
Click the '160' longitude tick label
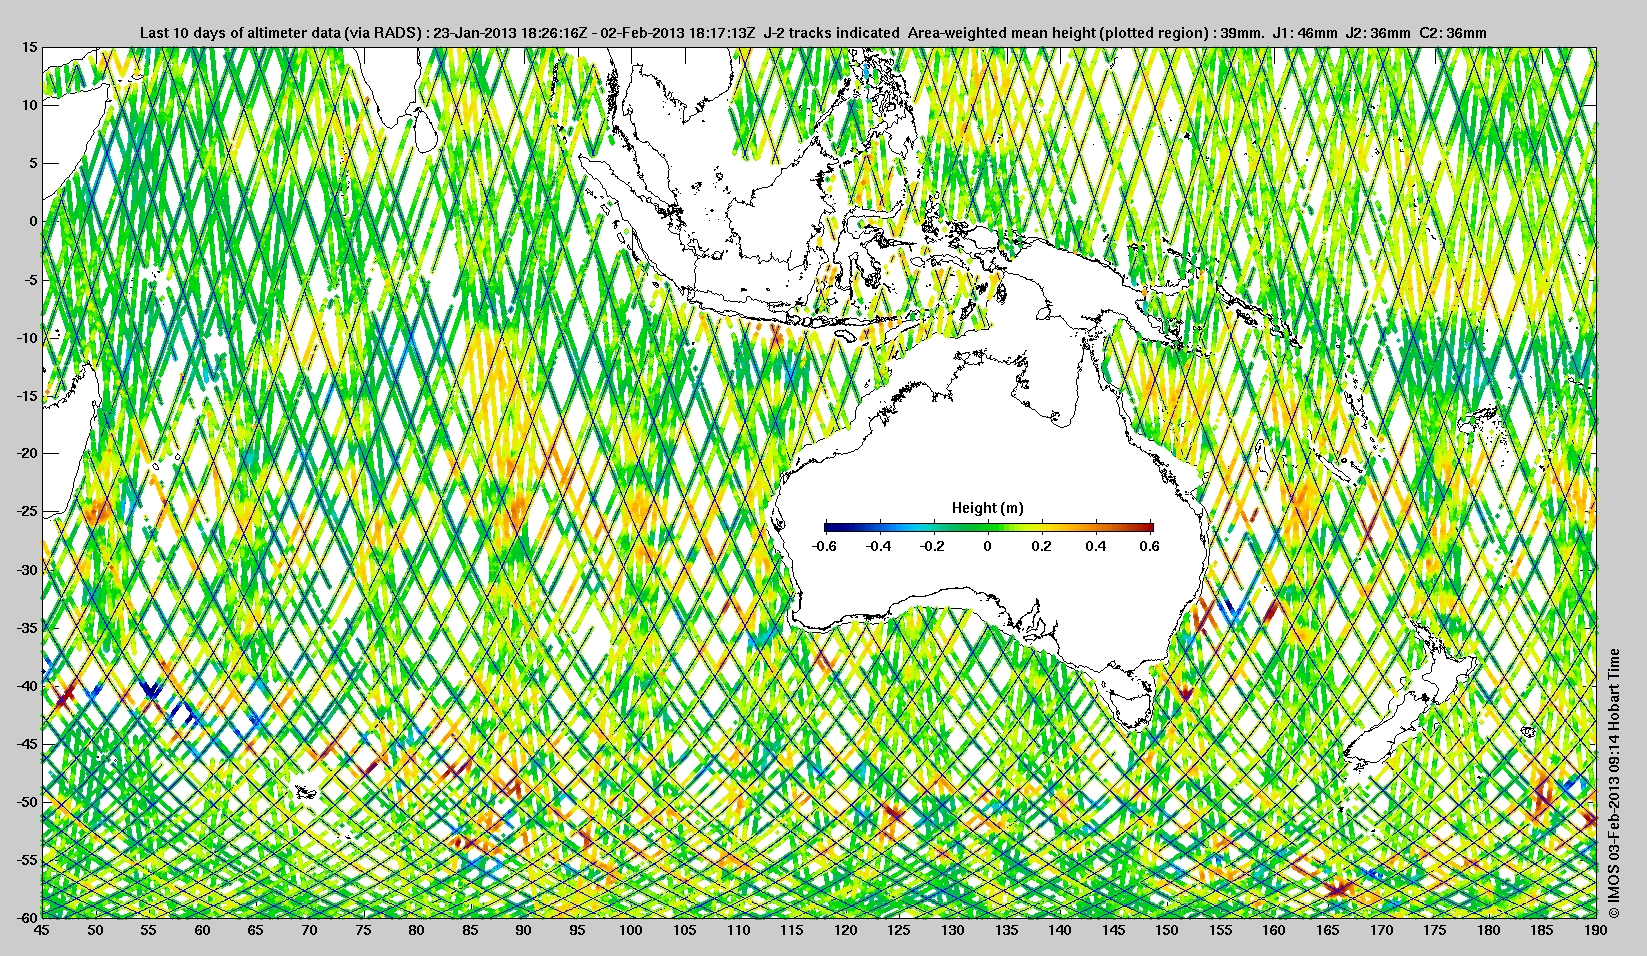(x=1274, y=930)
